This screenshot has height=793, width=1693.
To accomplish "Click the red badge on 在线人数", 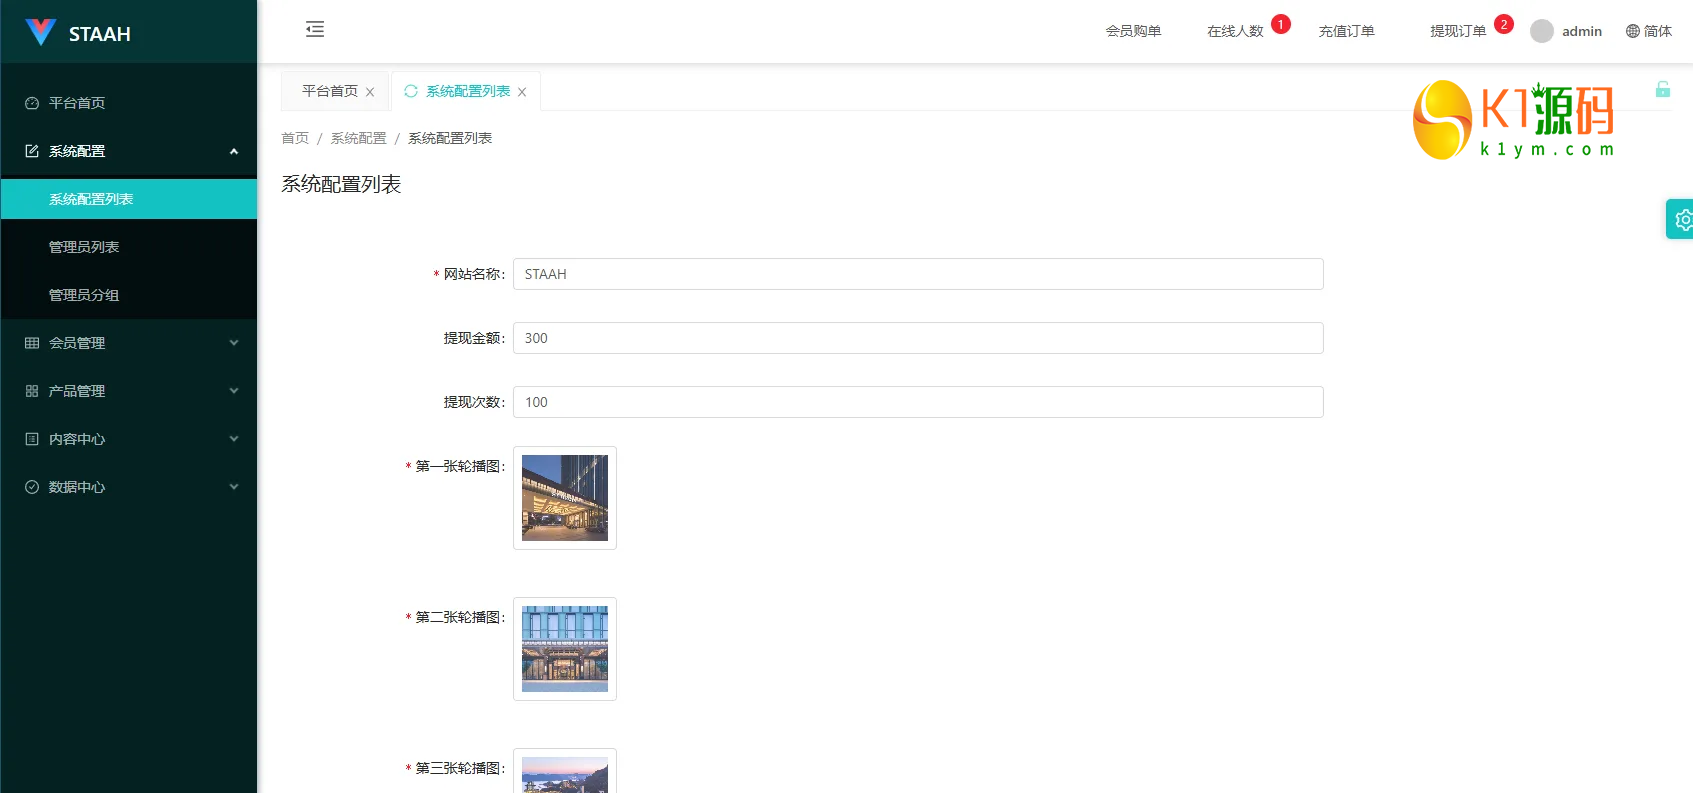I will pyautogui.click(x=1281, y=24).
